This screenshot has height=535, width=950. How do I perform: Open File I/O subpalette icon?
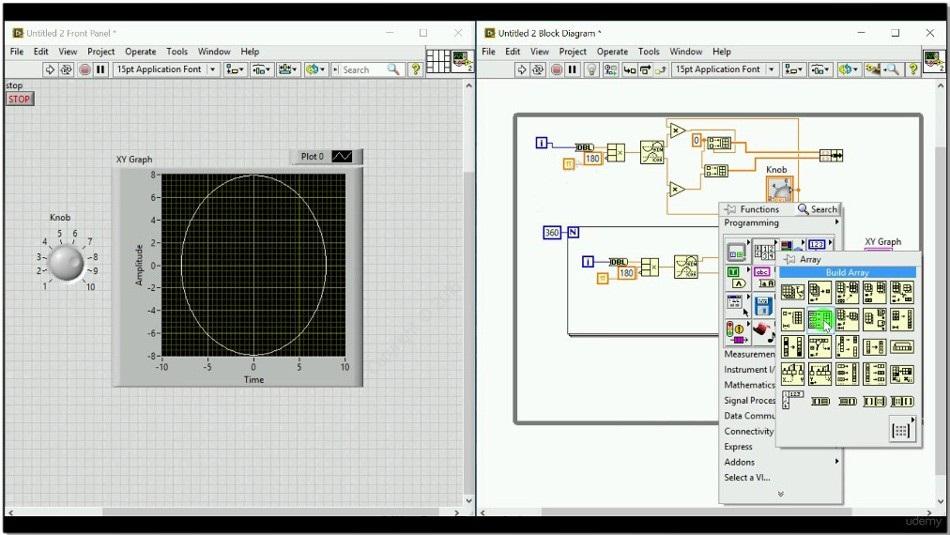click(763, 305)
